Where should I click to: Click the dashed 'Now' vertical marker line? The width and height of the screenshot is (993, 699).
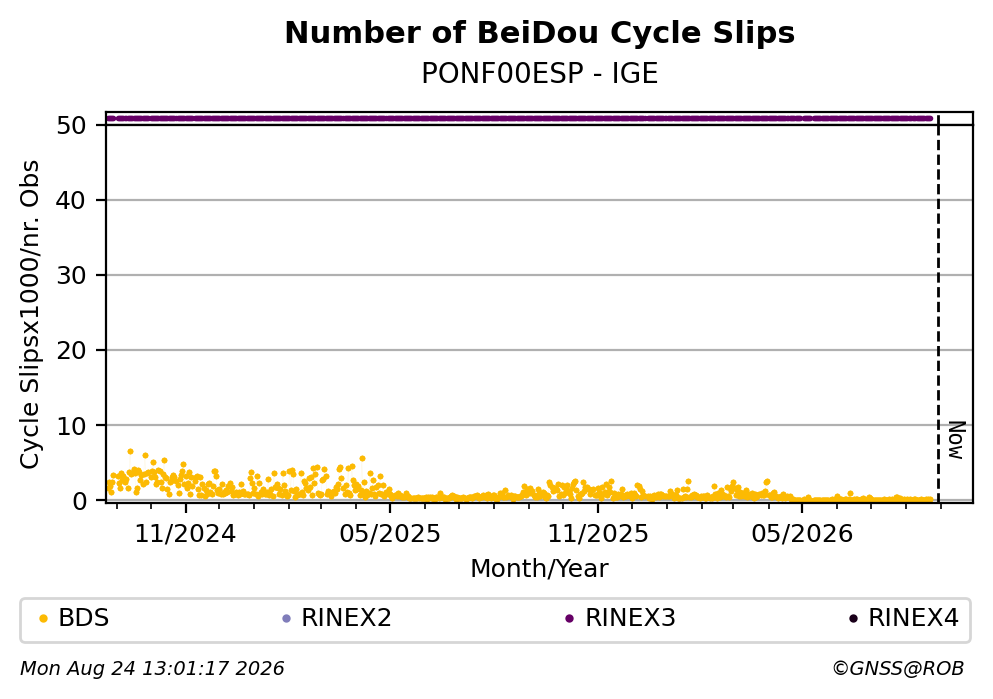pyautogui.click(x=938, y=308)
